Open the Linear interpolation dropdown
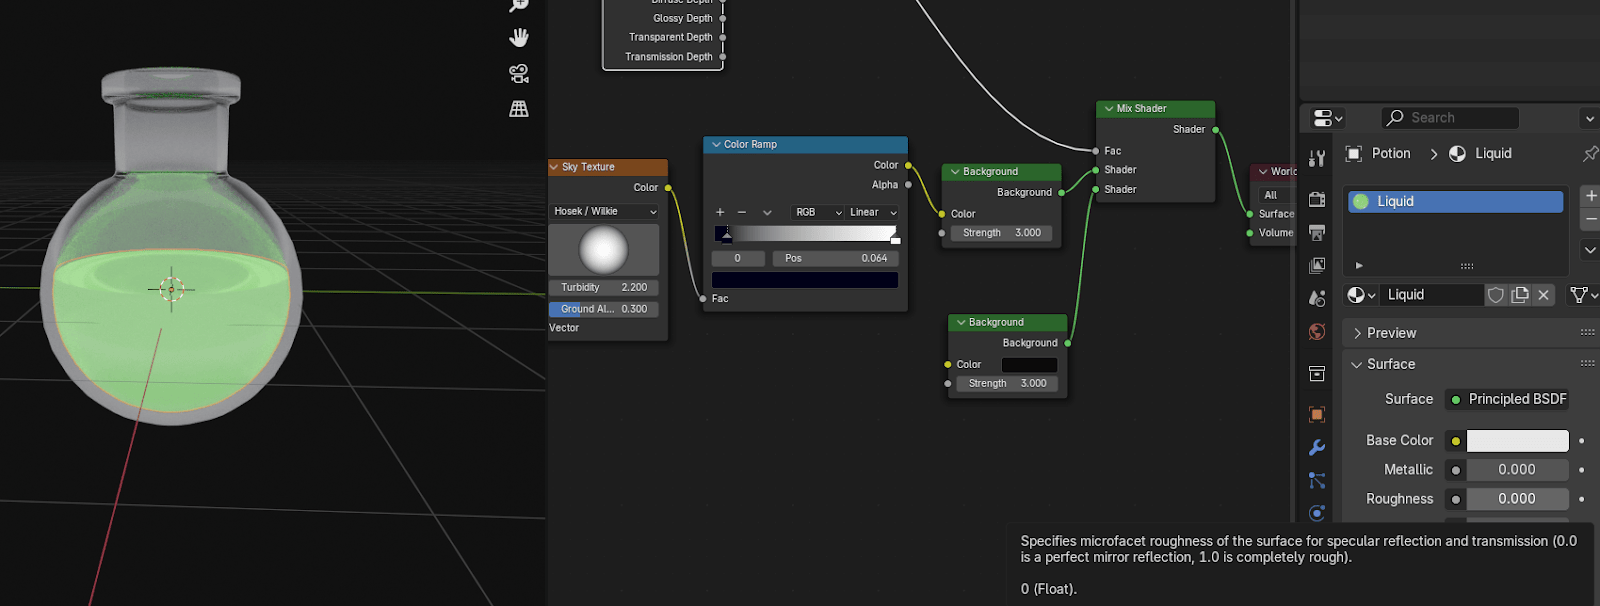The width and height of the screenshot is (1600, 606). (872, 213)
